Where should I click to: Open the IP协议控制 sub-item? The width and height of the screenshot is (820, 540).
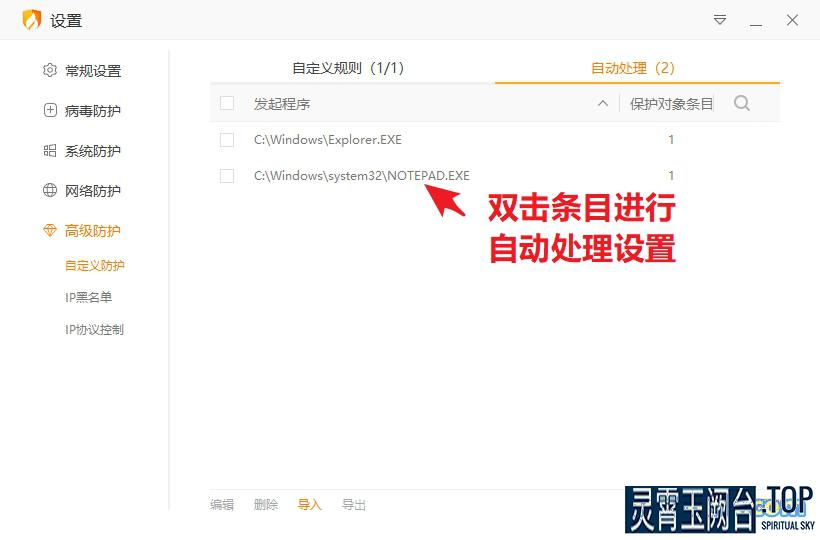tap(94, 329)
